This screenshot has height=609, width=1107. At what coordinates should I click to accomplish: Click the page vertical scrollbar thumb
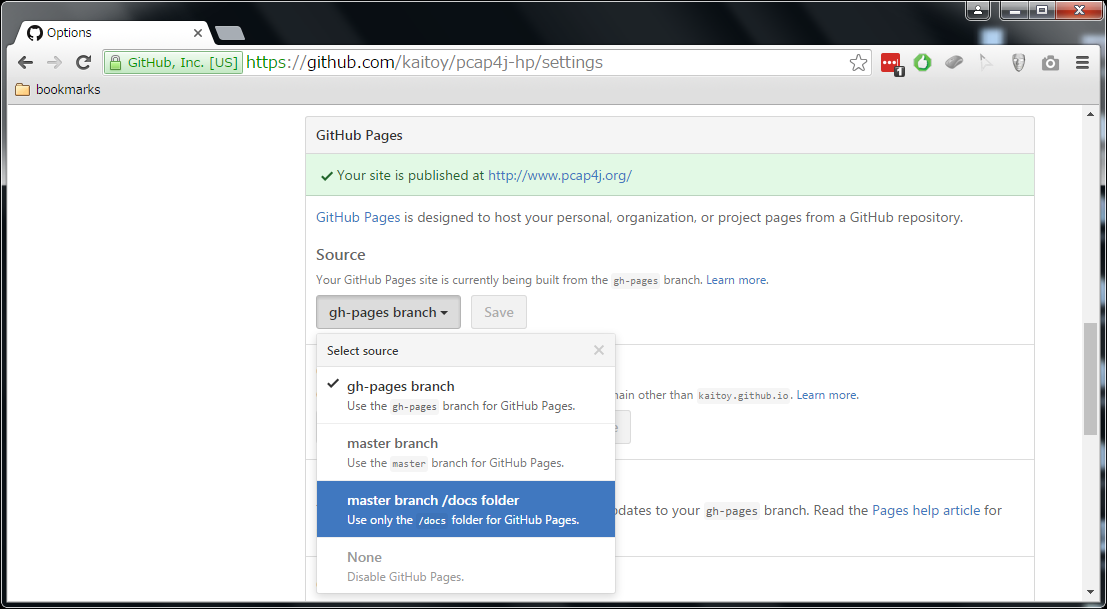point(1090,379)
